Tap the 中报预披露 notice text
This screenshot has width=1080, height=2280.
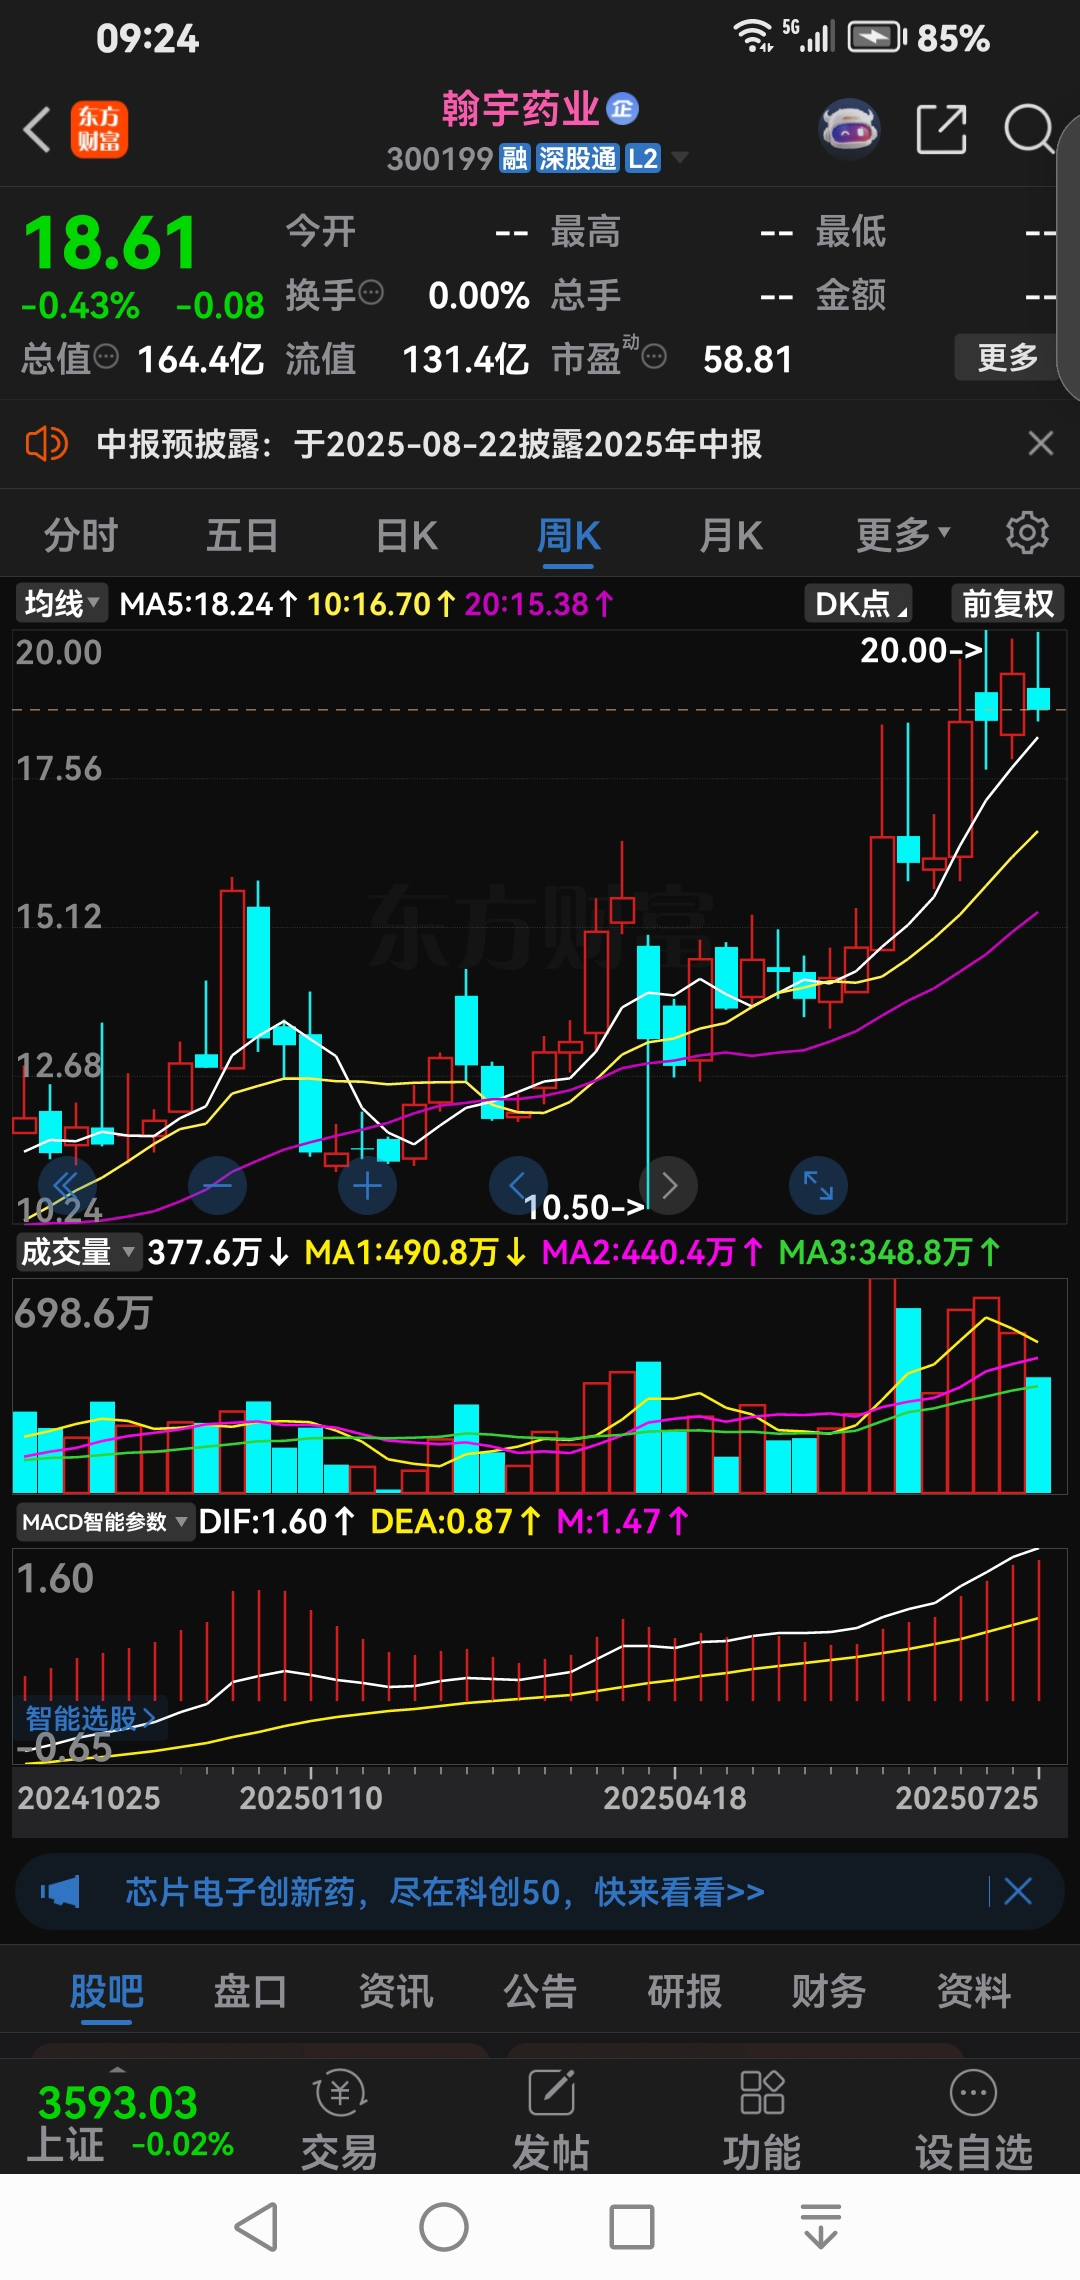pyautogui.click(x=429, y=443)
